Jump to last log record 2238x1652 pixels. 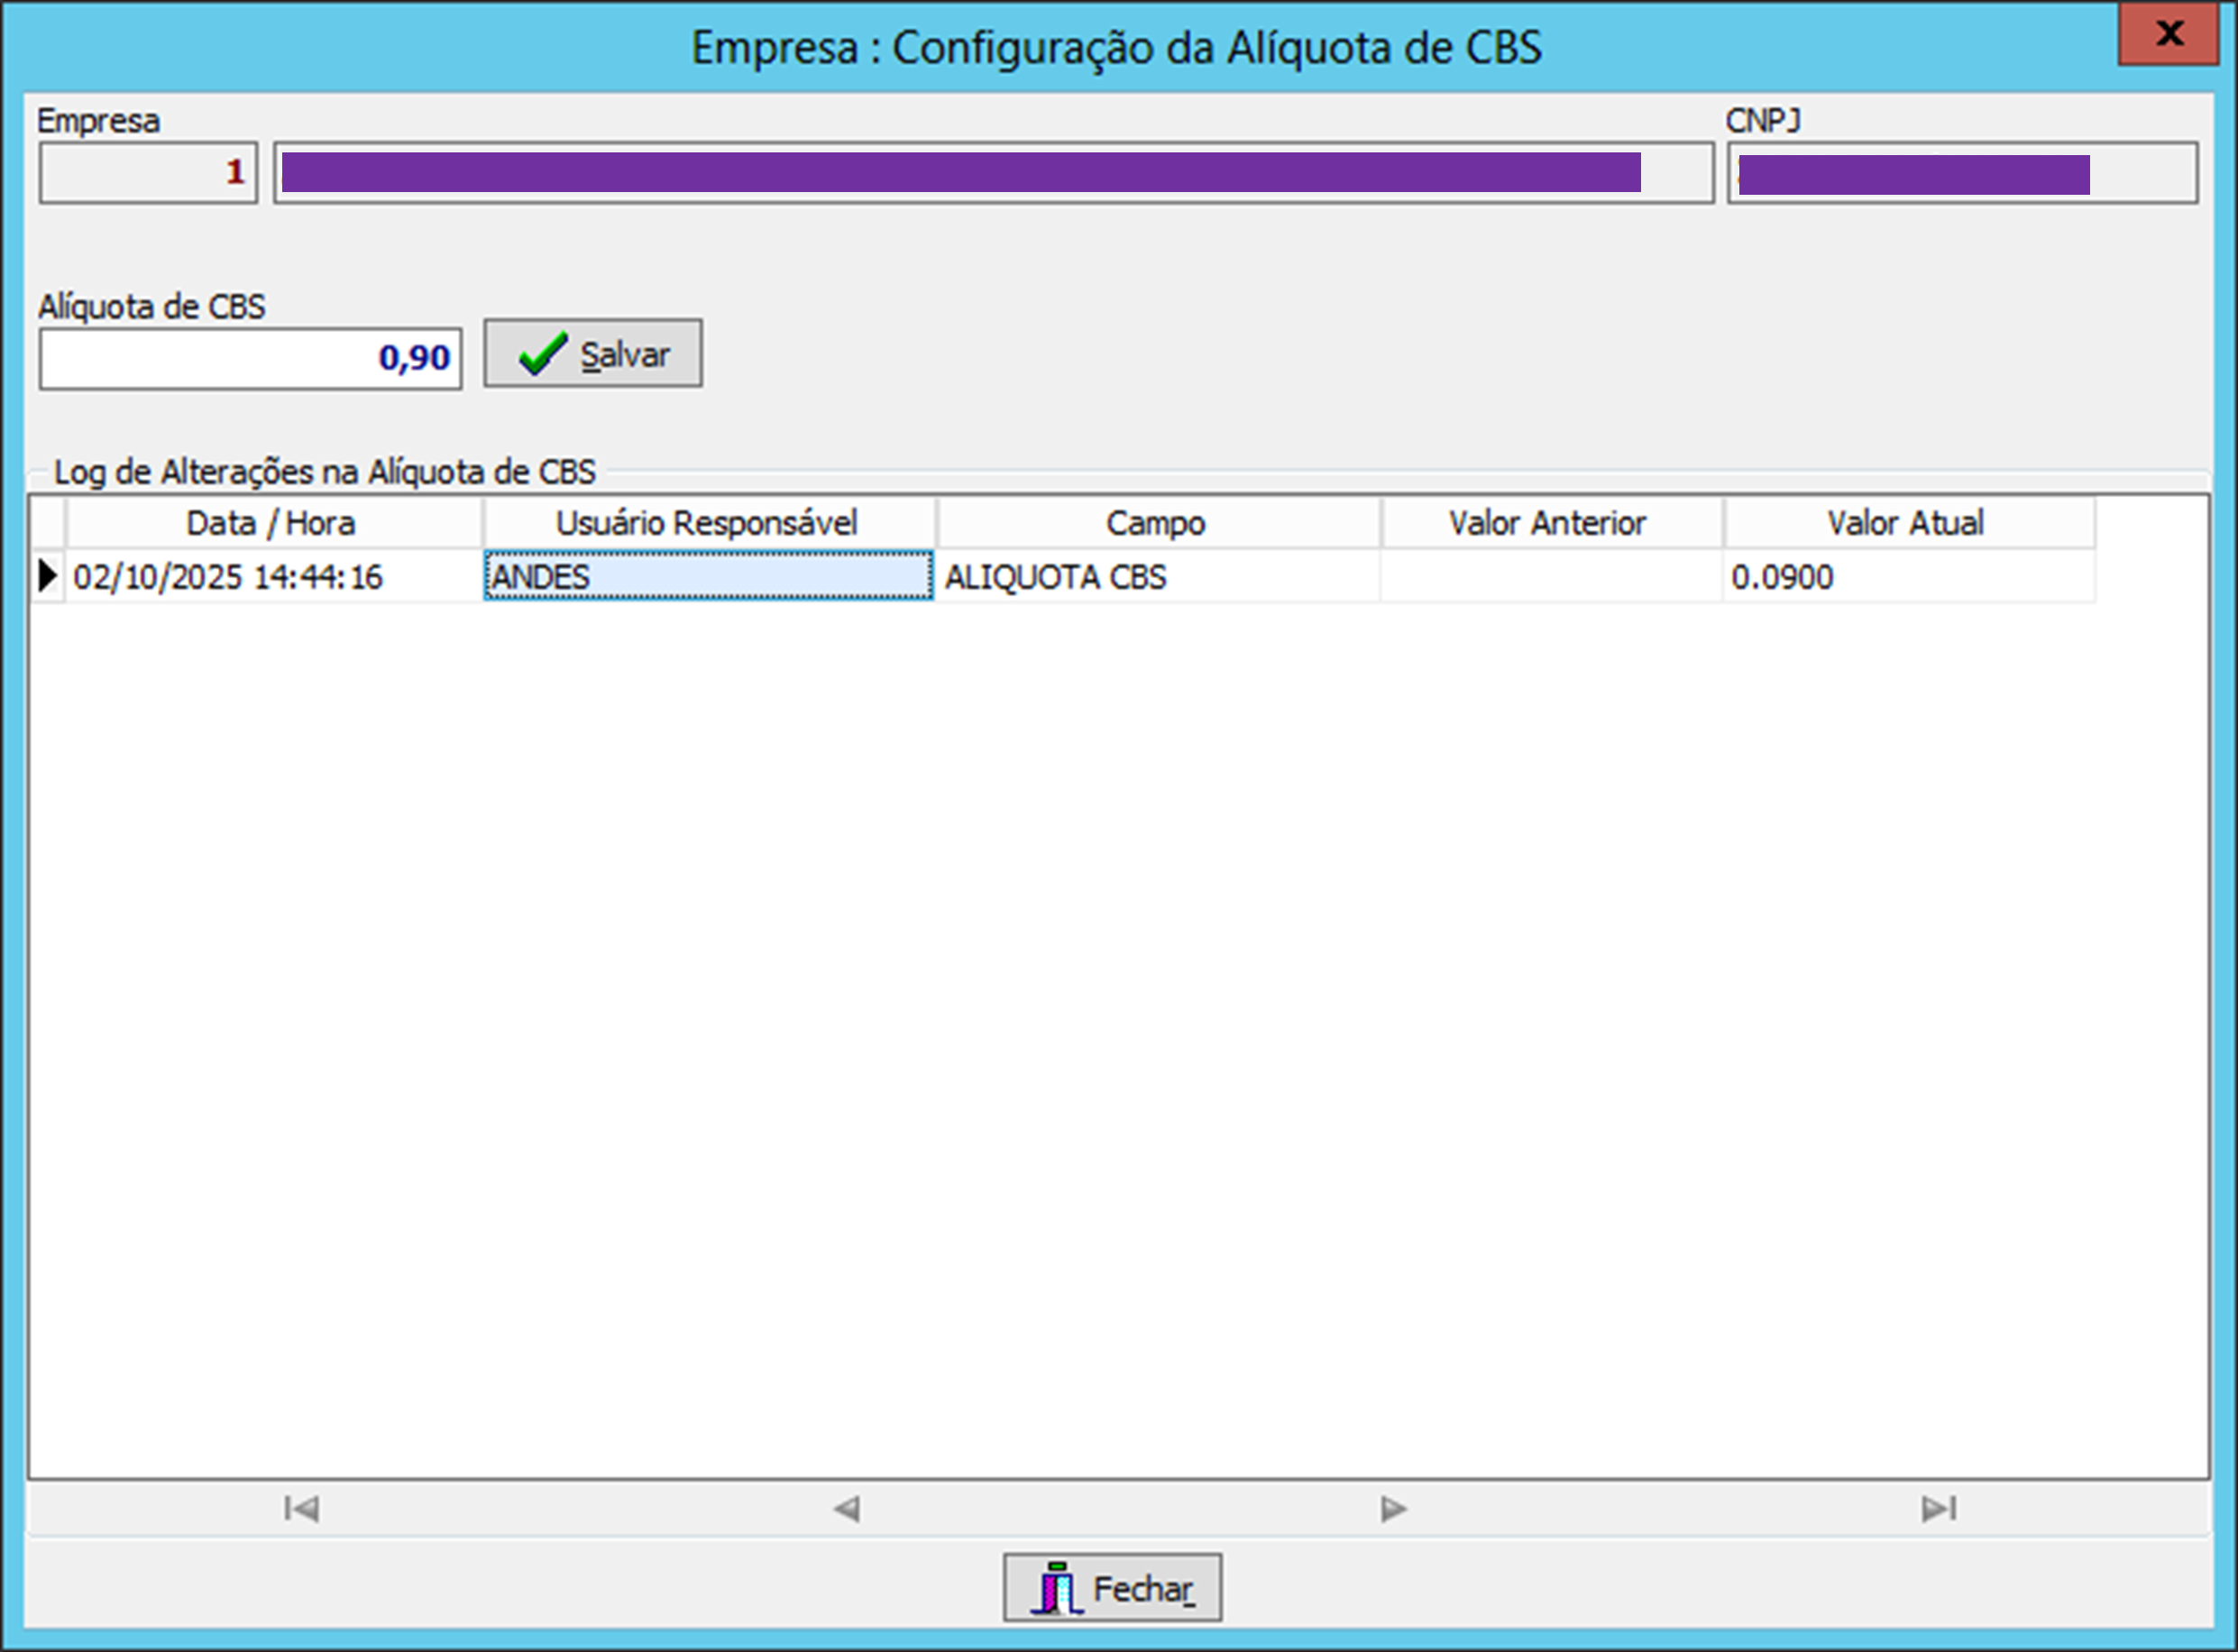[1938, 1508]
